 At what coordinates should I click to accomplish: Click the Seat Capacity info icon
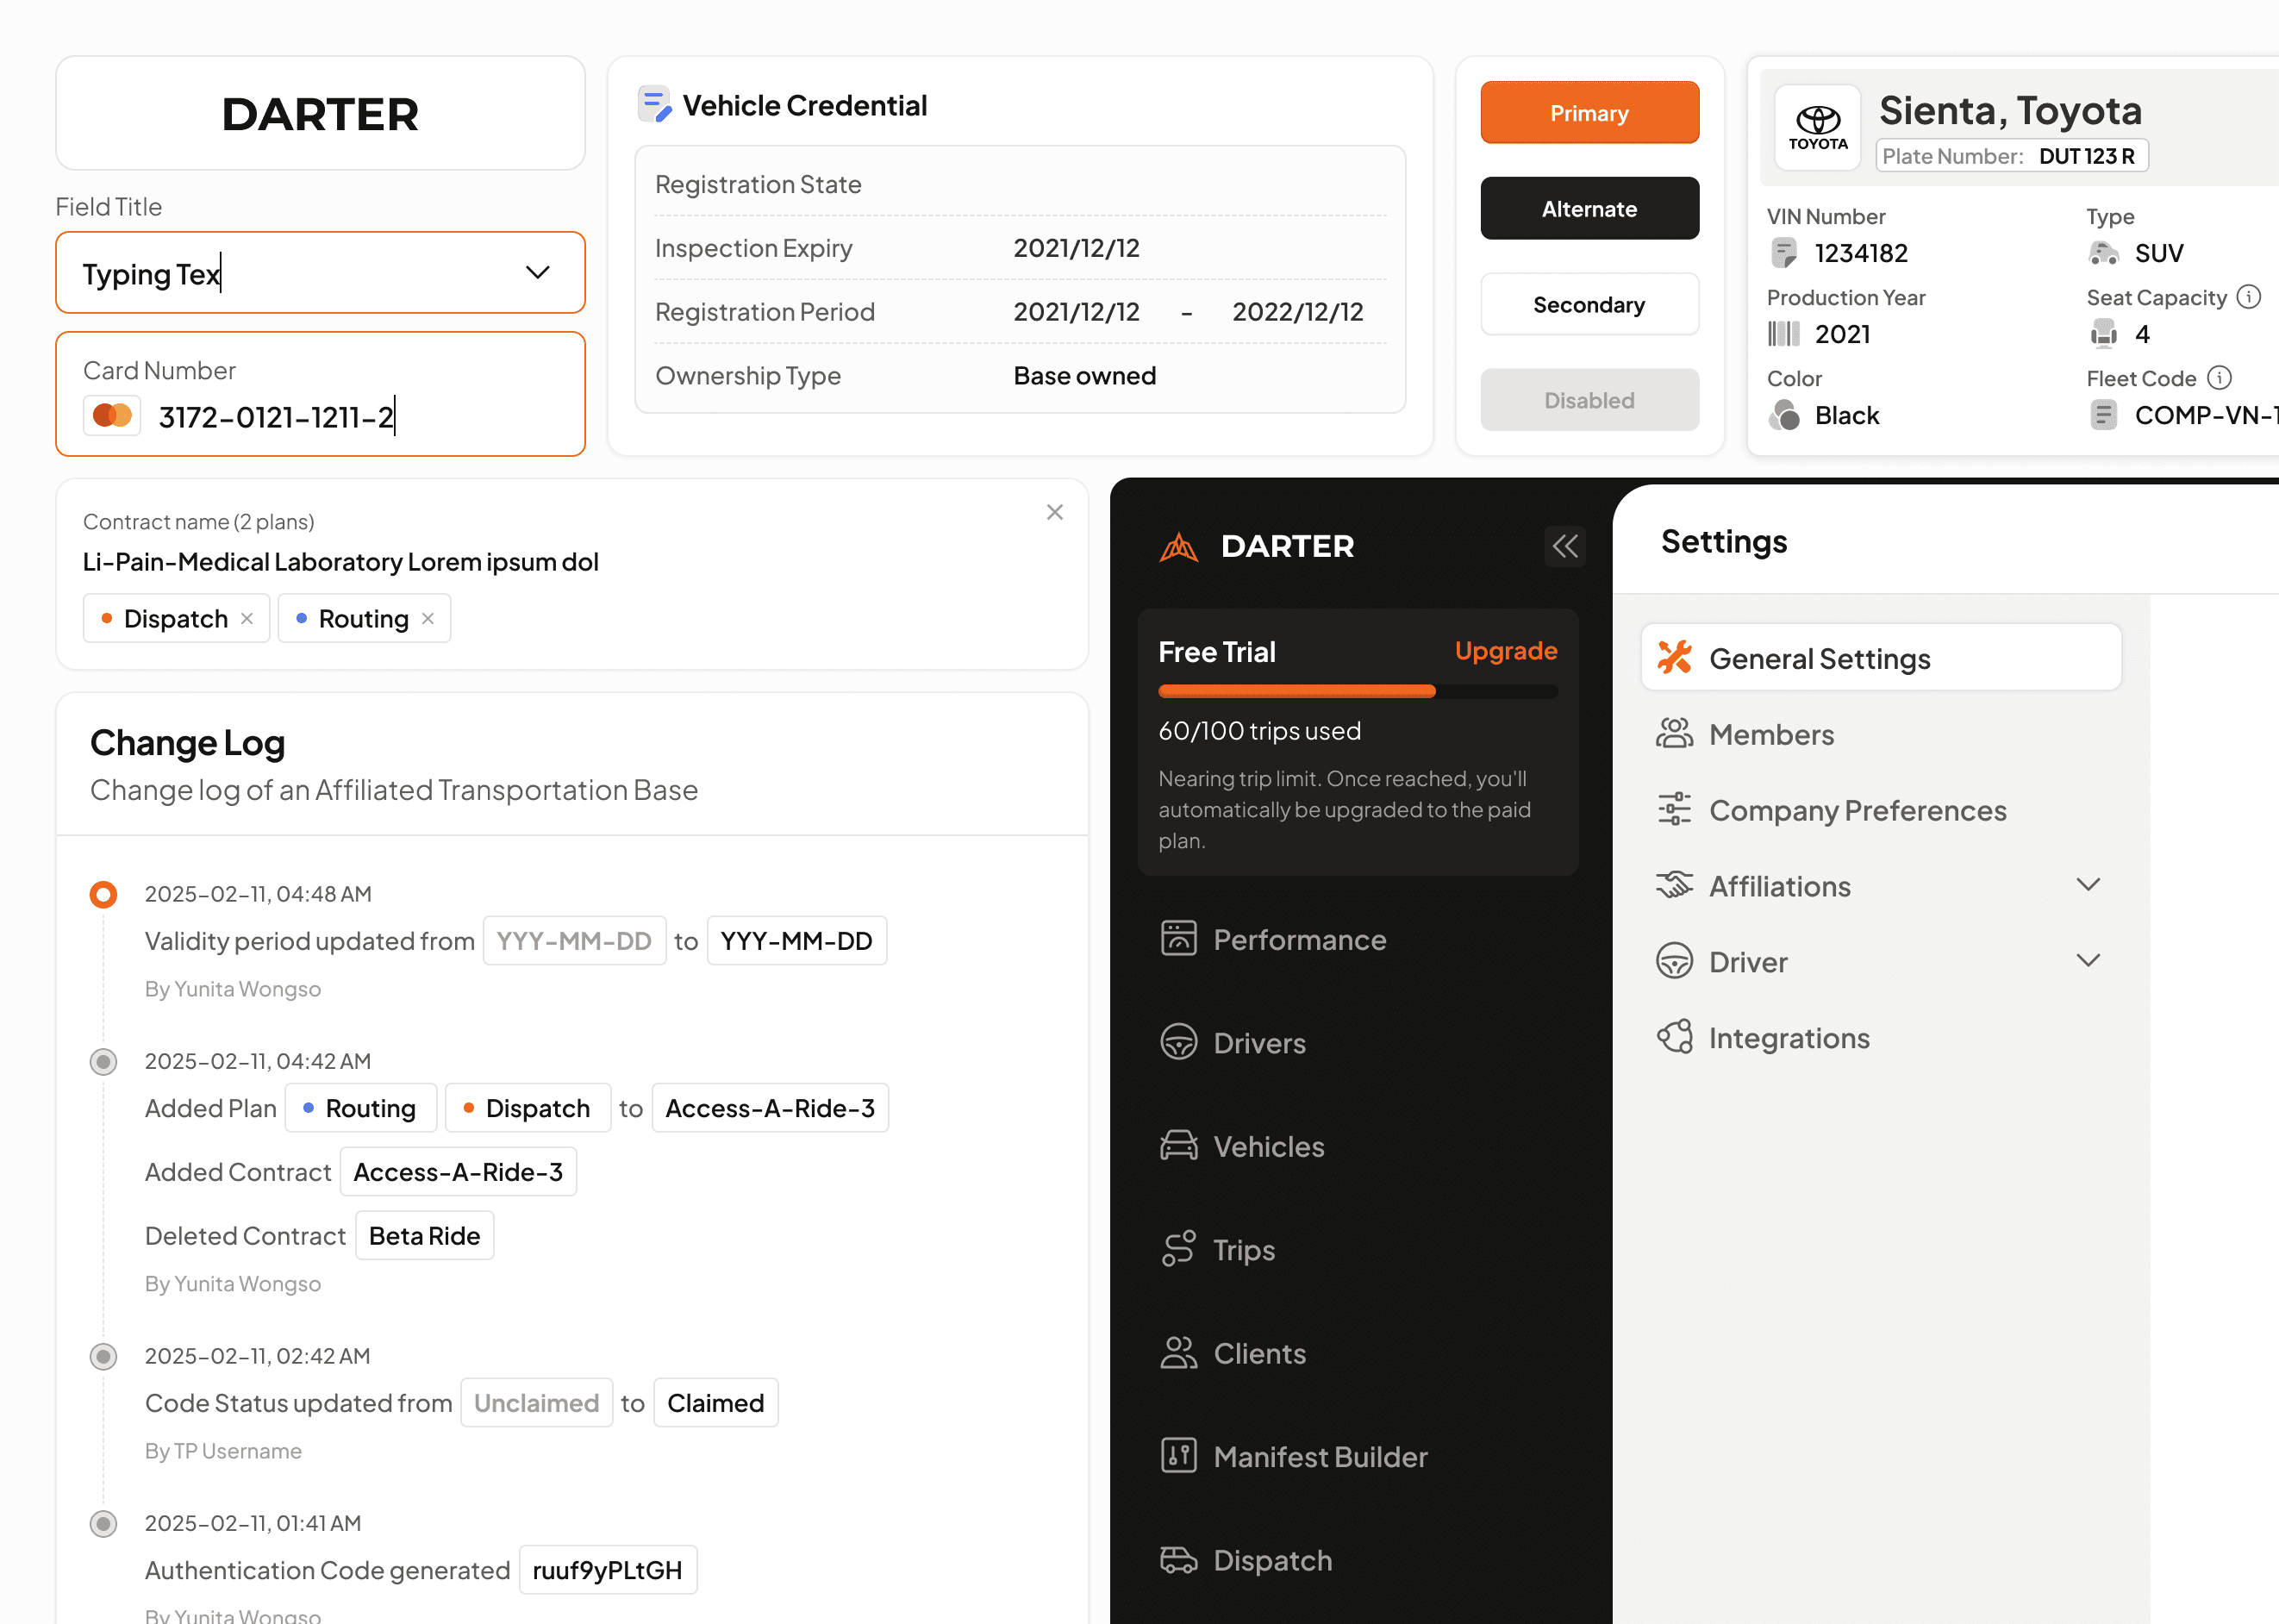pos(2248,297)
